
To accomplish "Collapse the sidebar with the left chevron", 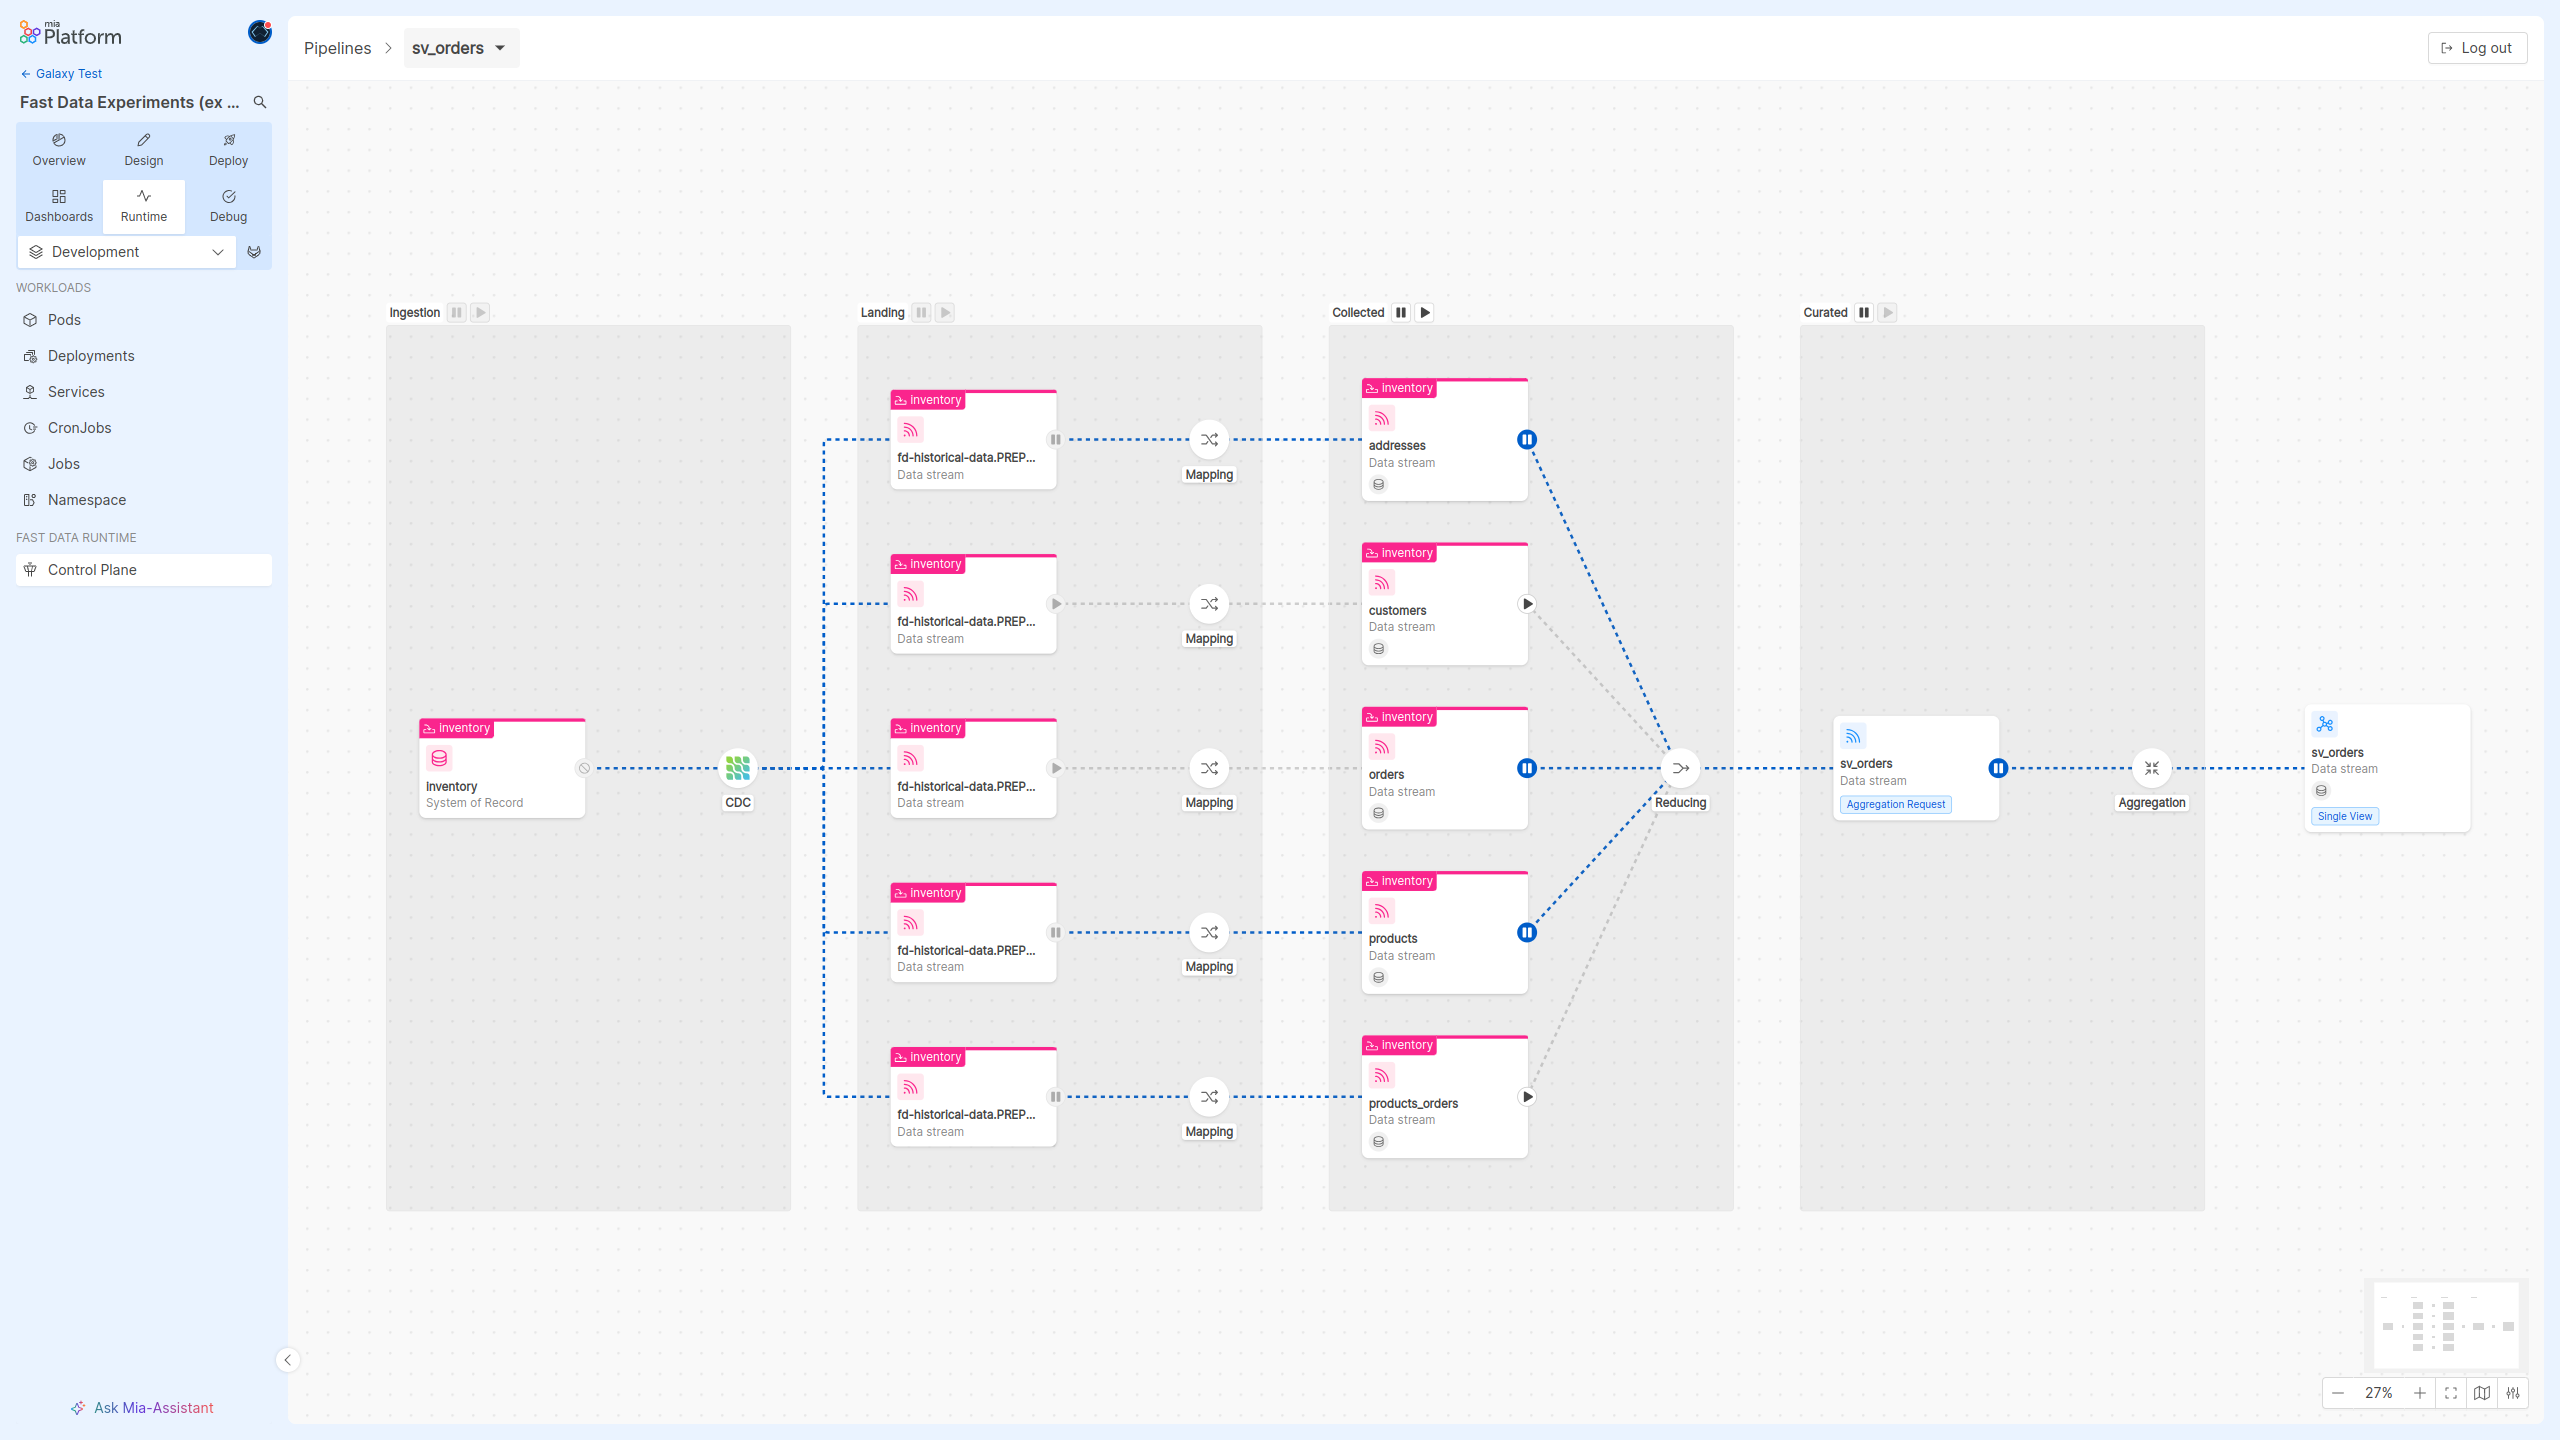I will pos(288,1360).
